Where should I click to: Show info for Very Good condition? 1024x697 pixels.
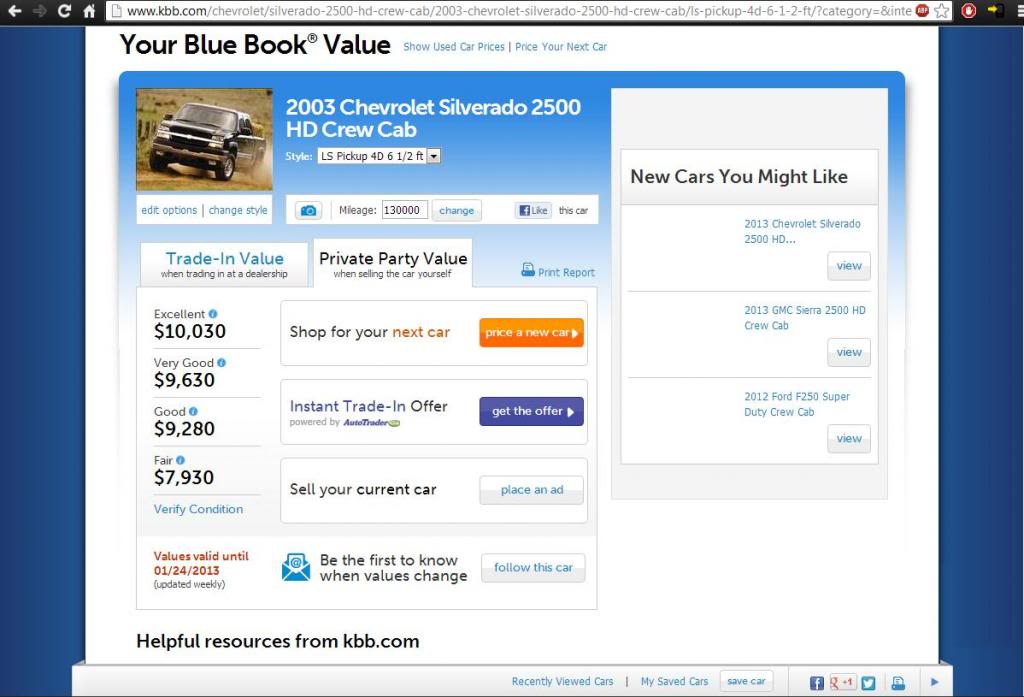click(221, 363)
